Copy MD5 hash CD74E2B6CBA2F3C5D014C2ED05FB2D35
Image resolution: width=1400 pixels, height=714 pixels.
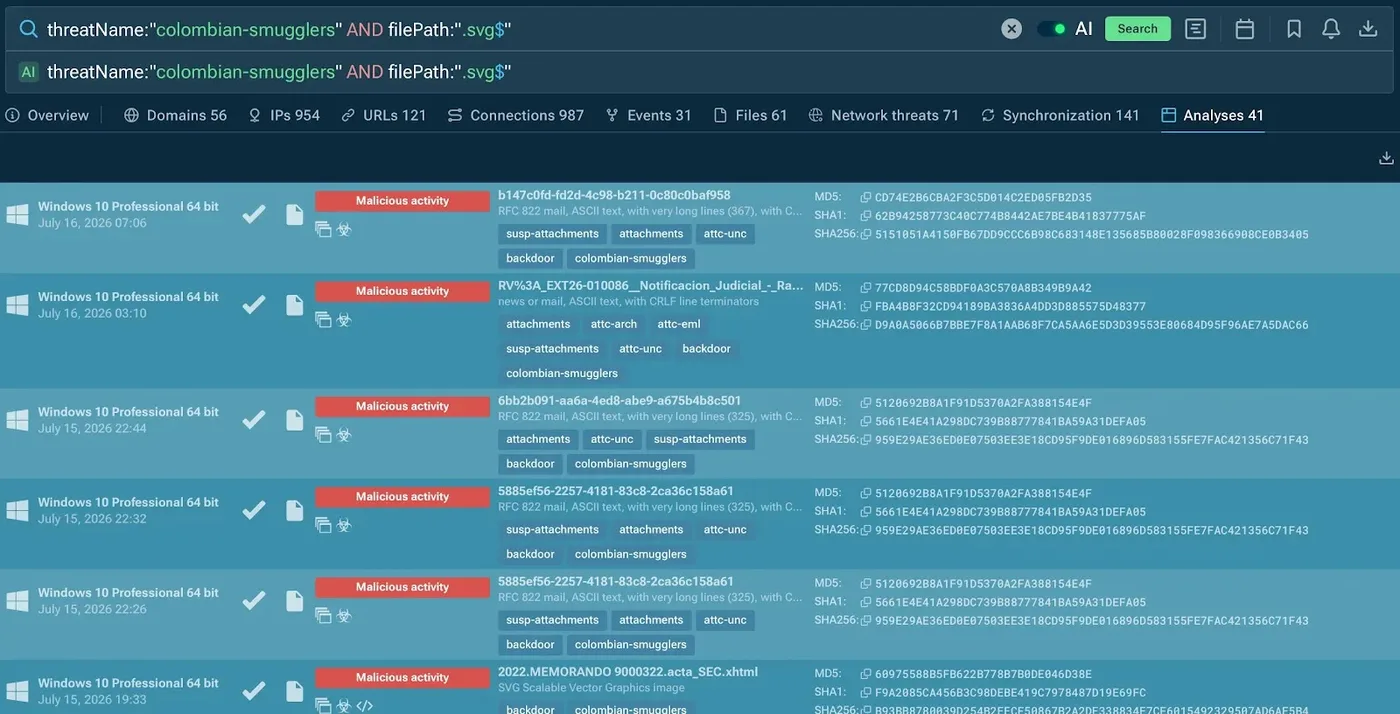click(x=866, y=197)
